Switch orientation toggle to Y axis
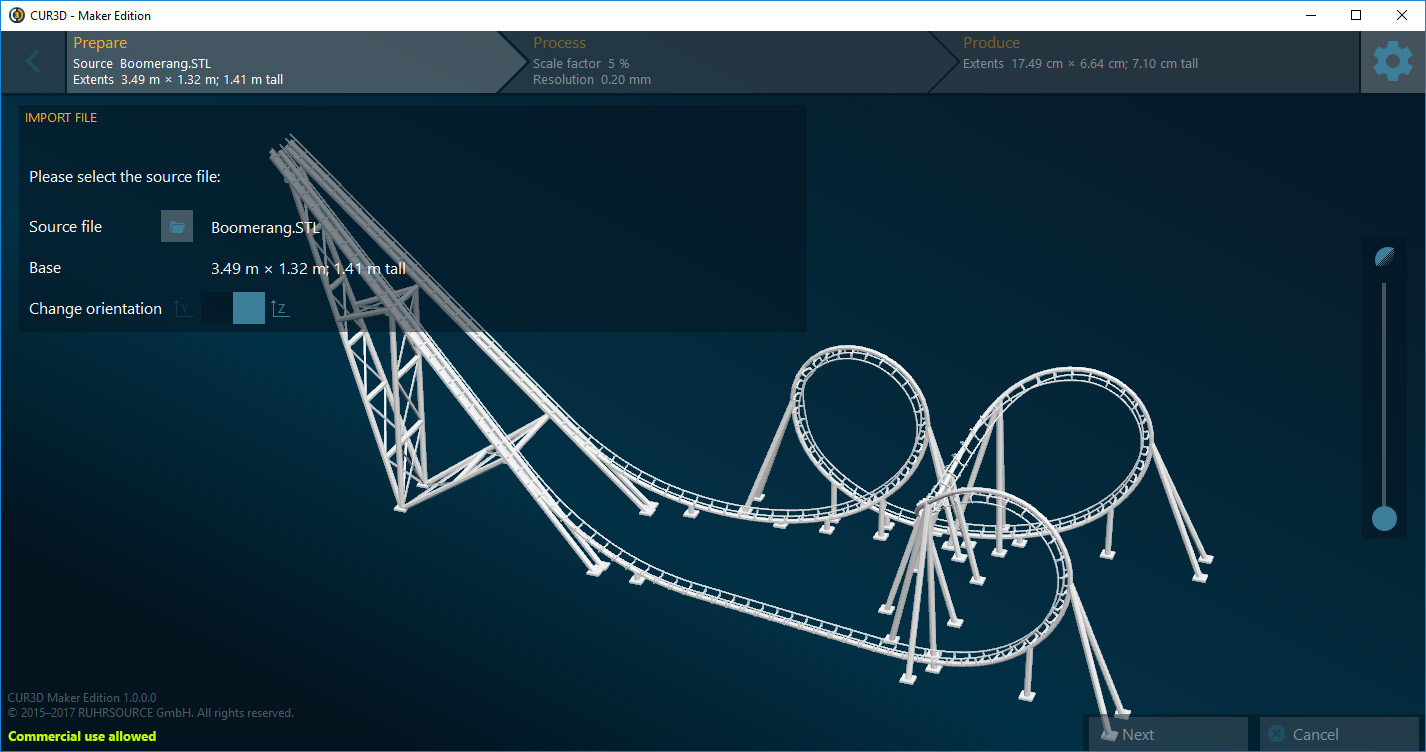 click(218, 308)
